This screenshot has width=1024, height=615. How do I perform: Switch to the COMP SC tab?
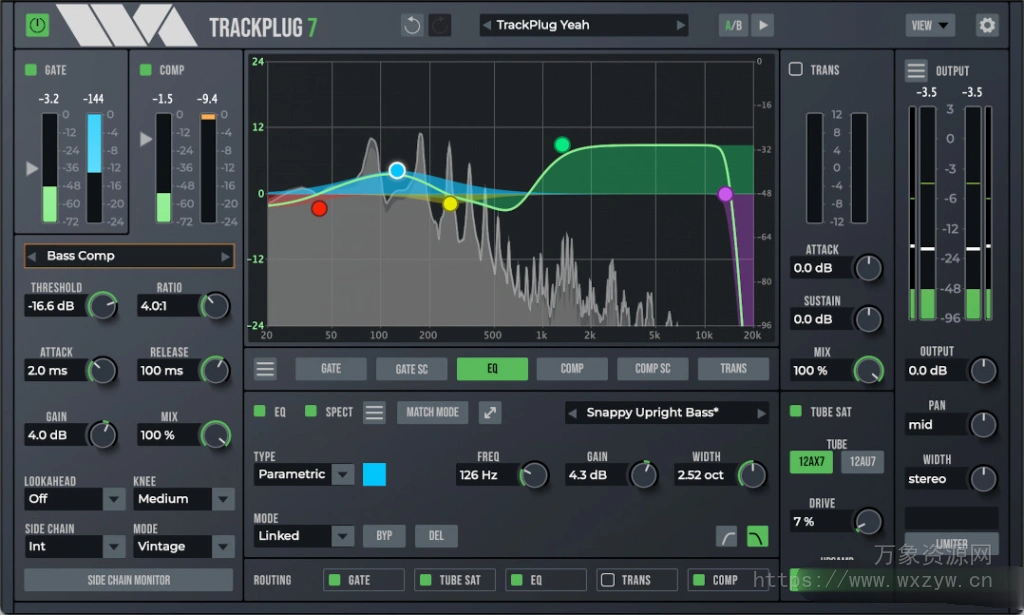pos(652,369)
